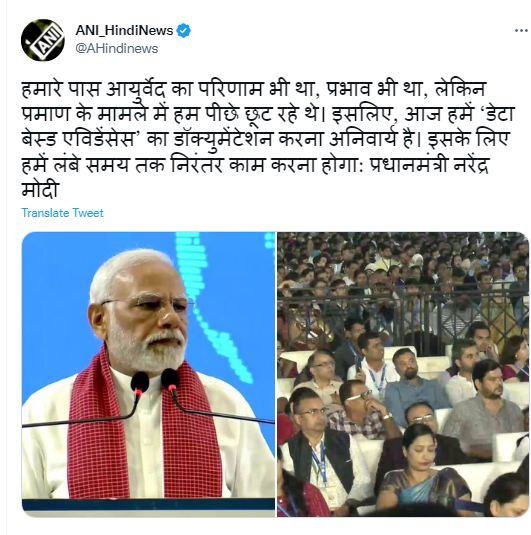Open the right photo of the audience
Viewport: 531px width, 535px height.
click(403, 374)
